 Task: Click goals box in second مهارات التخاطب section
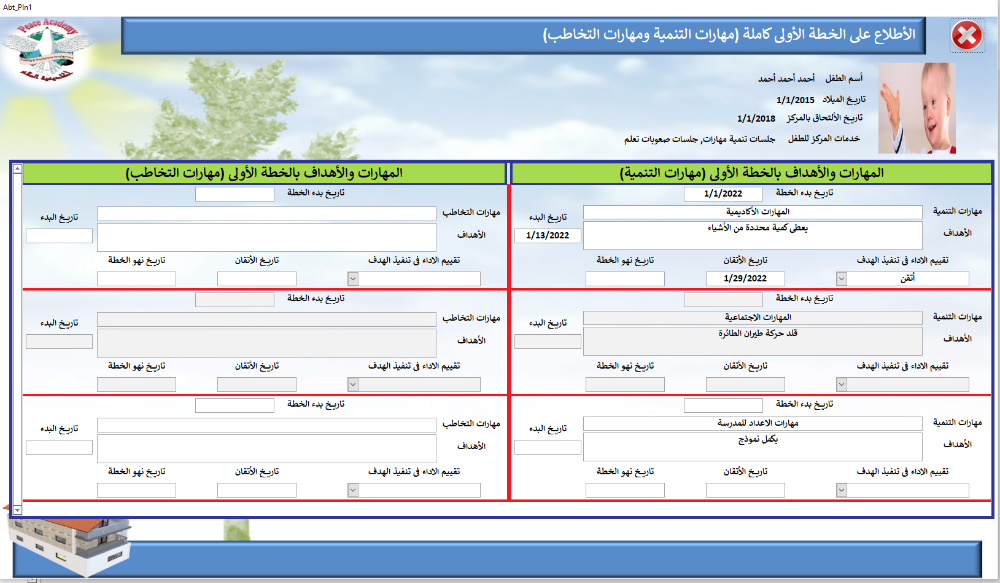tap(267, 343)
